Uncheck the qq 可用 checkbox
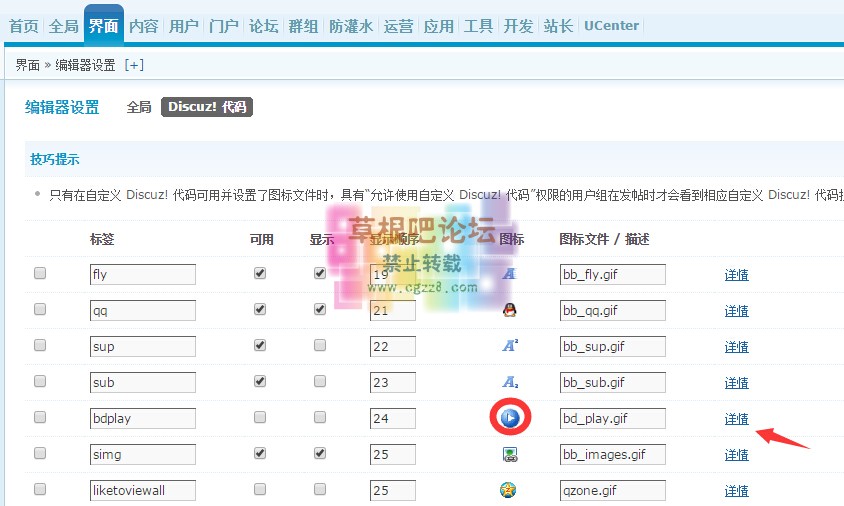 pos(260,309)
